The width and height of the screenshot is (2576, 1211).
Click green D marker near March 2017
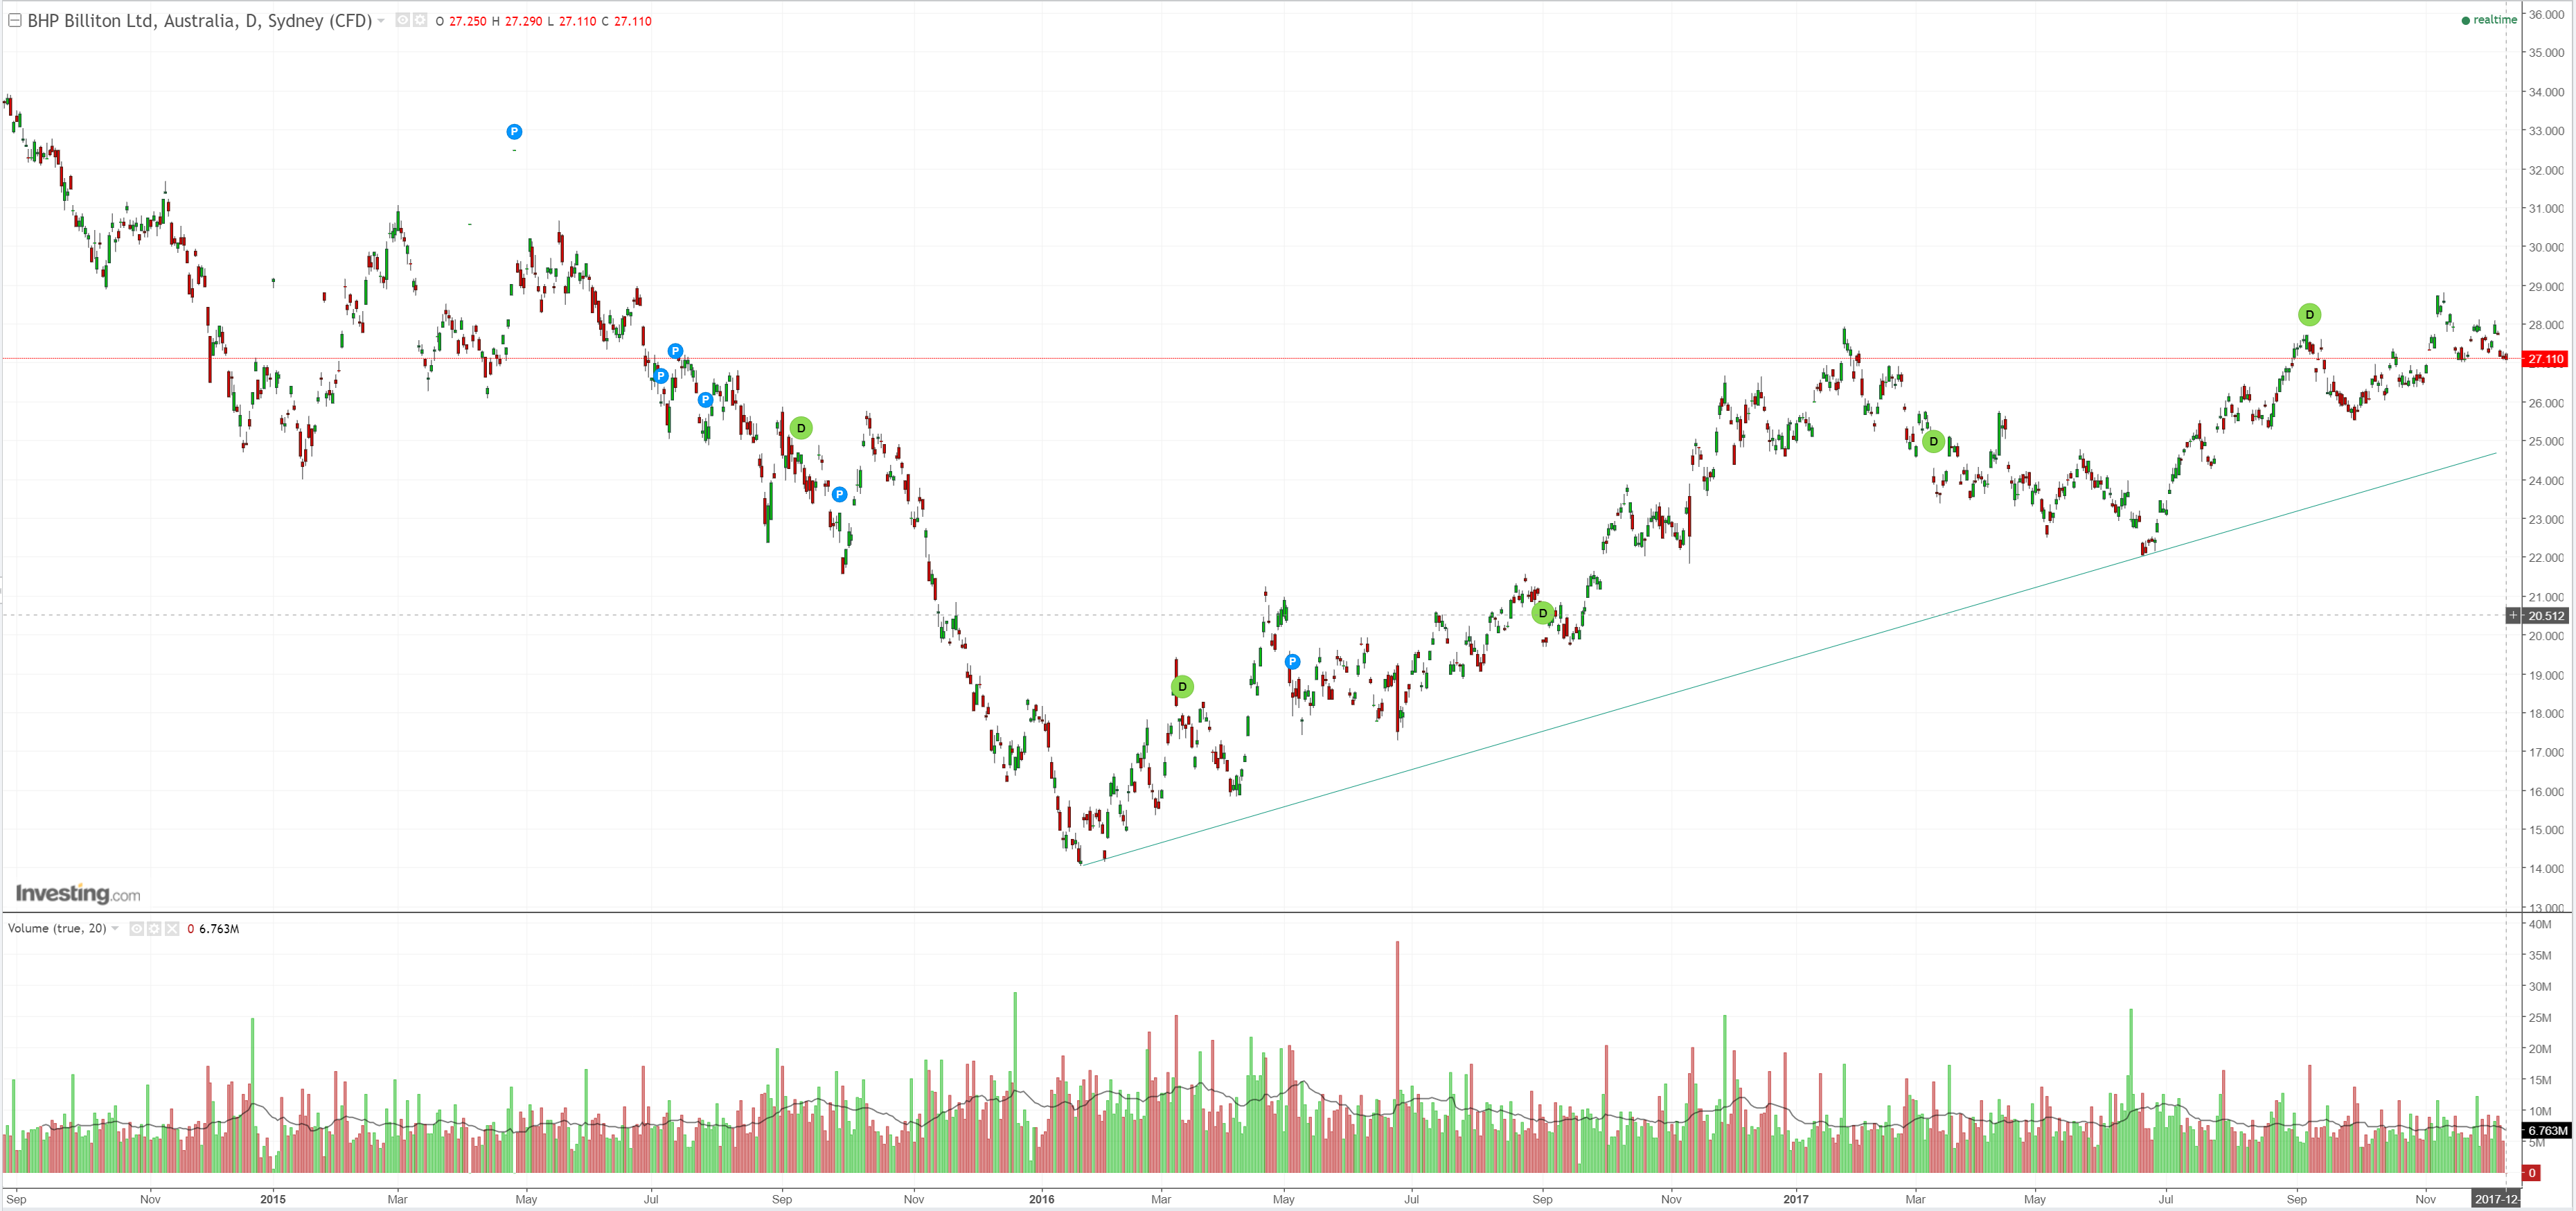1933,442
